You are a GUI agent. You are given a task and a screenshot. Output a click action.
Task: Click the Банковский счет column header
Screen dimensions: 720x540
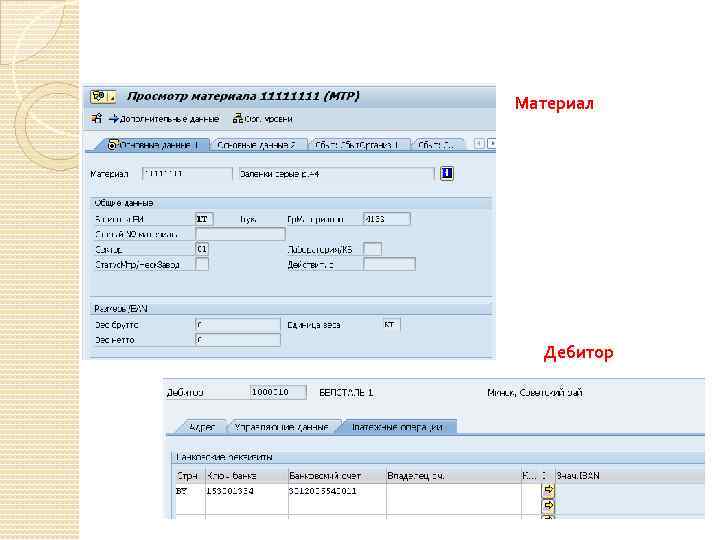click(337, 476)
